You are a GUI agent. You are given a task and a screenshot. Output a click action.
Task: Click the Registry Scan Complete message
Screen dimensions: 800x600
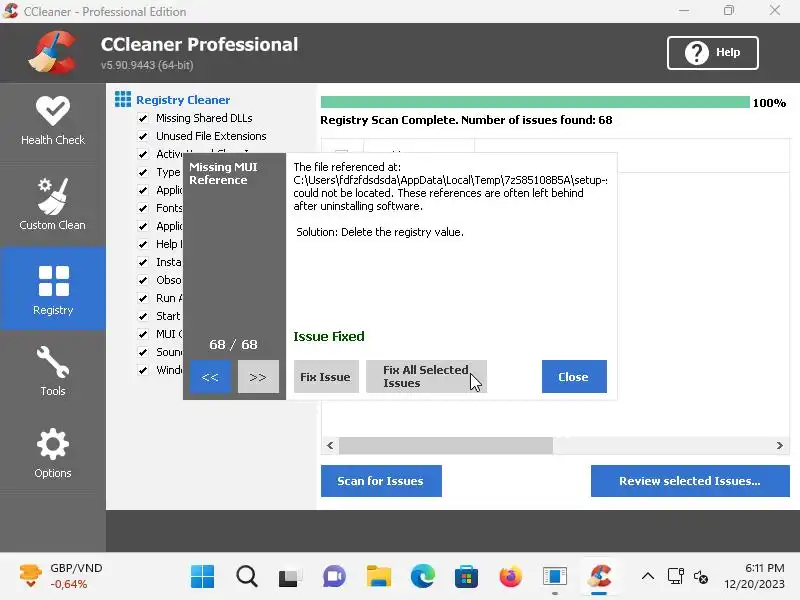click(466, 120)
